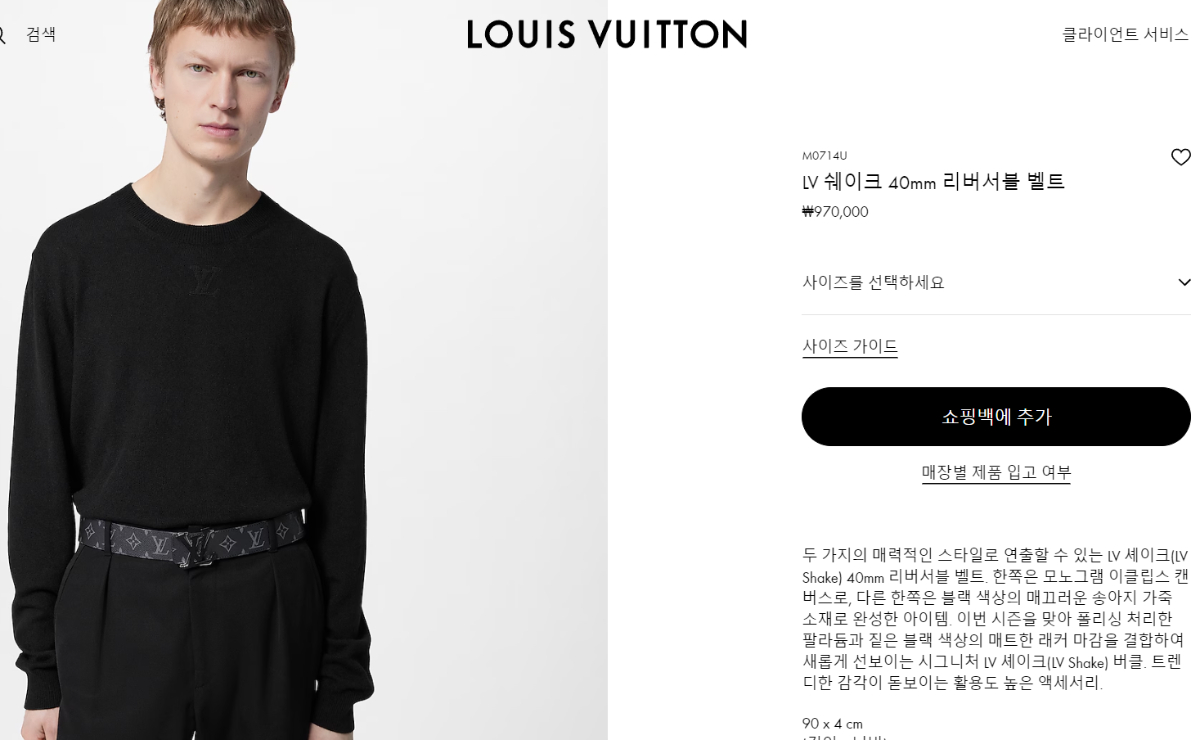1200x740 pixels.
Task: Click the 90 x 4 cm dimensions text
Action: pyautogui.click(x=832, y=724)
